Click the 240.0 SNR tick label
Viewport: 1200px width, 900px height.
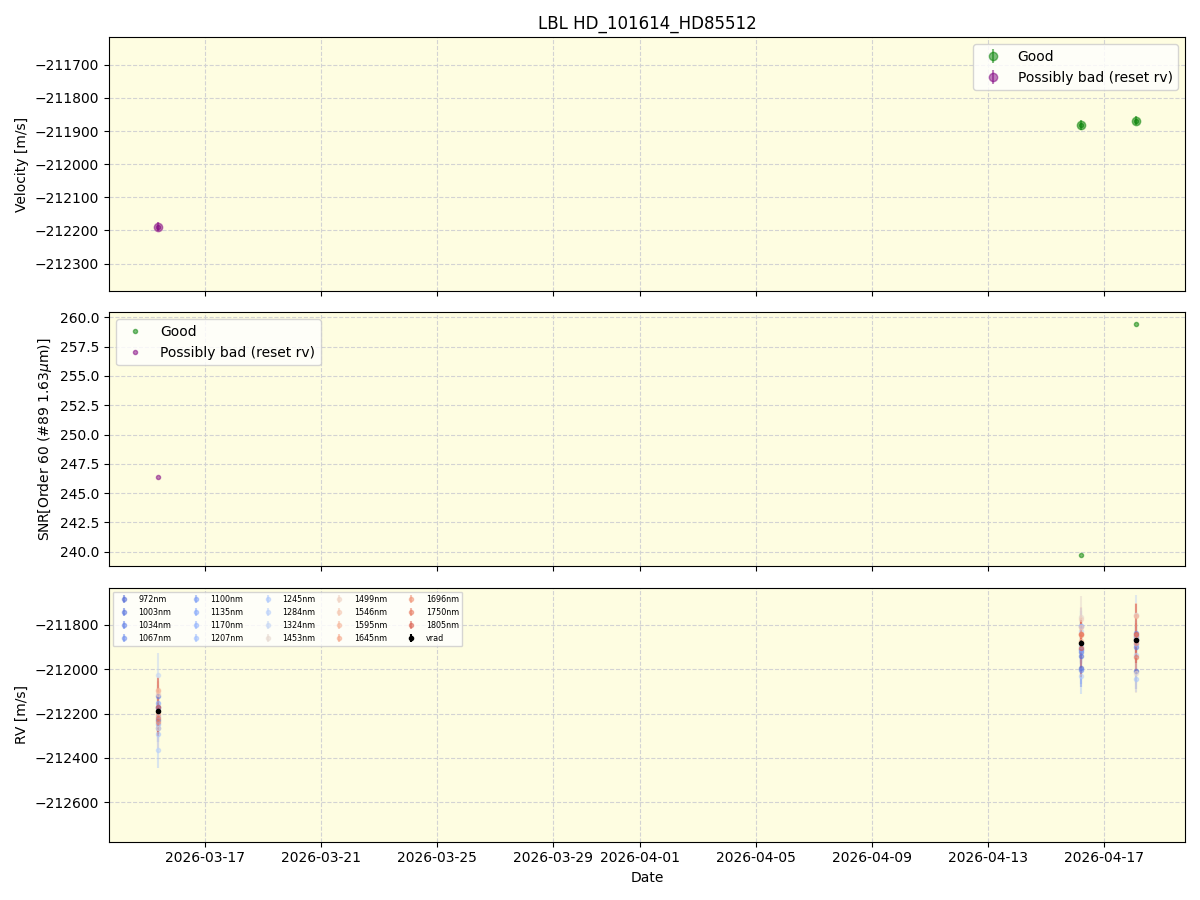coord(82,552)
